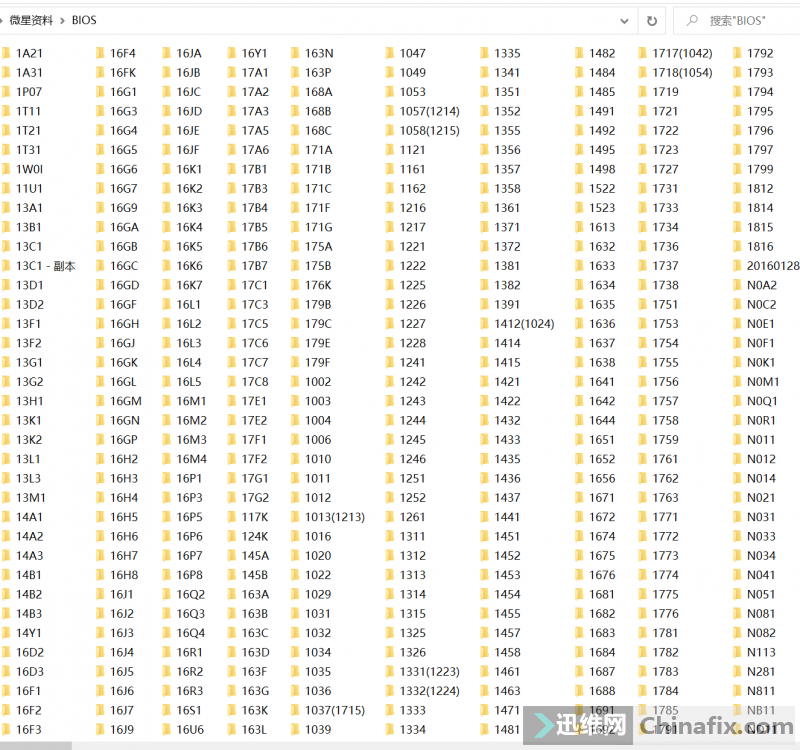This screenshot has width=800, height=750.
Task: Click the folder name 1523
Action: point(603,208)
